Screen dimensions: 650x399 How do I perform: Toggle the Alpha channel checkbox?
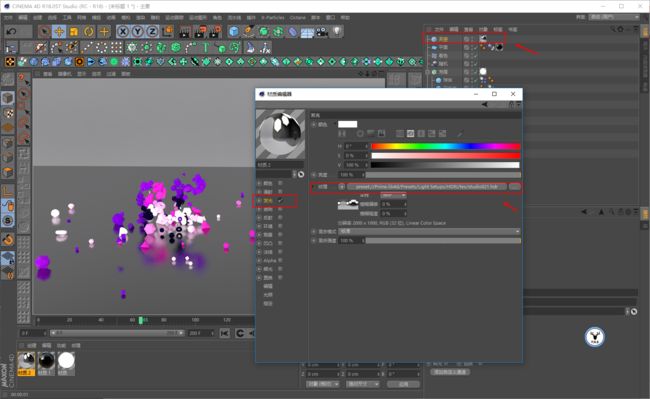click(x=280, y=261)
